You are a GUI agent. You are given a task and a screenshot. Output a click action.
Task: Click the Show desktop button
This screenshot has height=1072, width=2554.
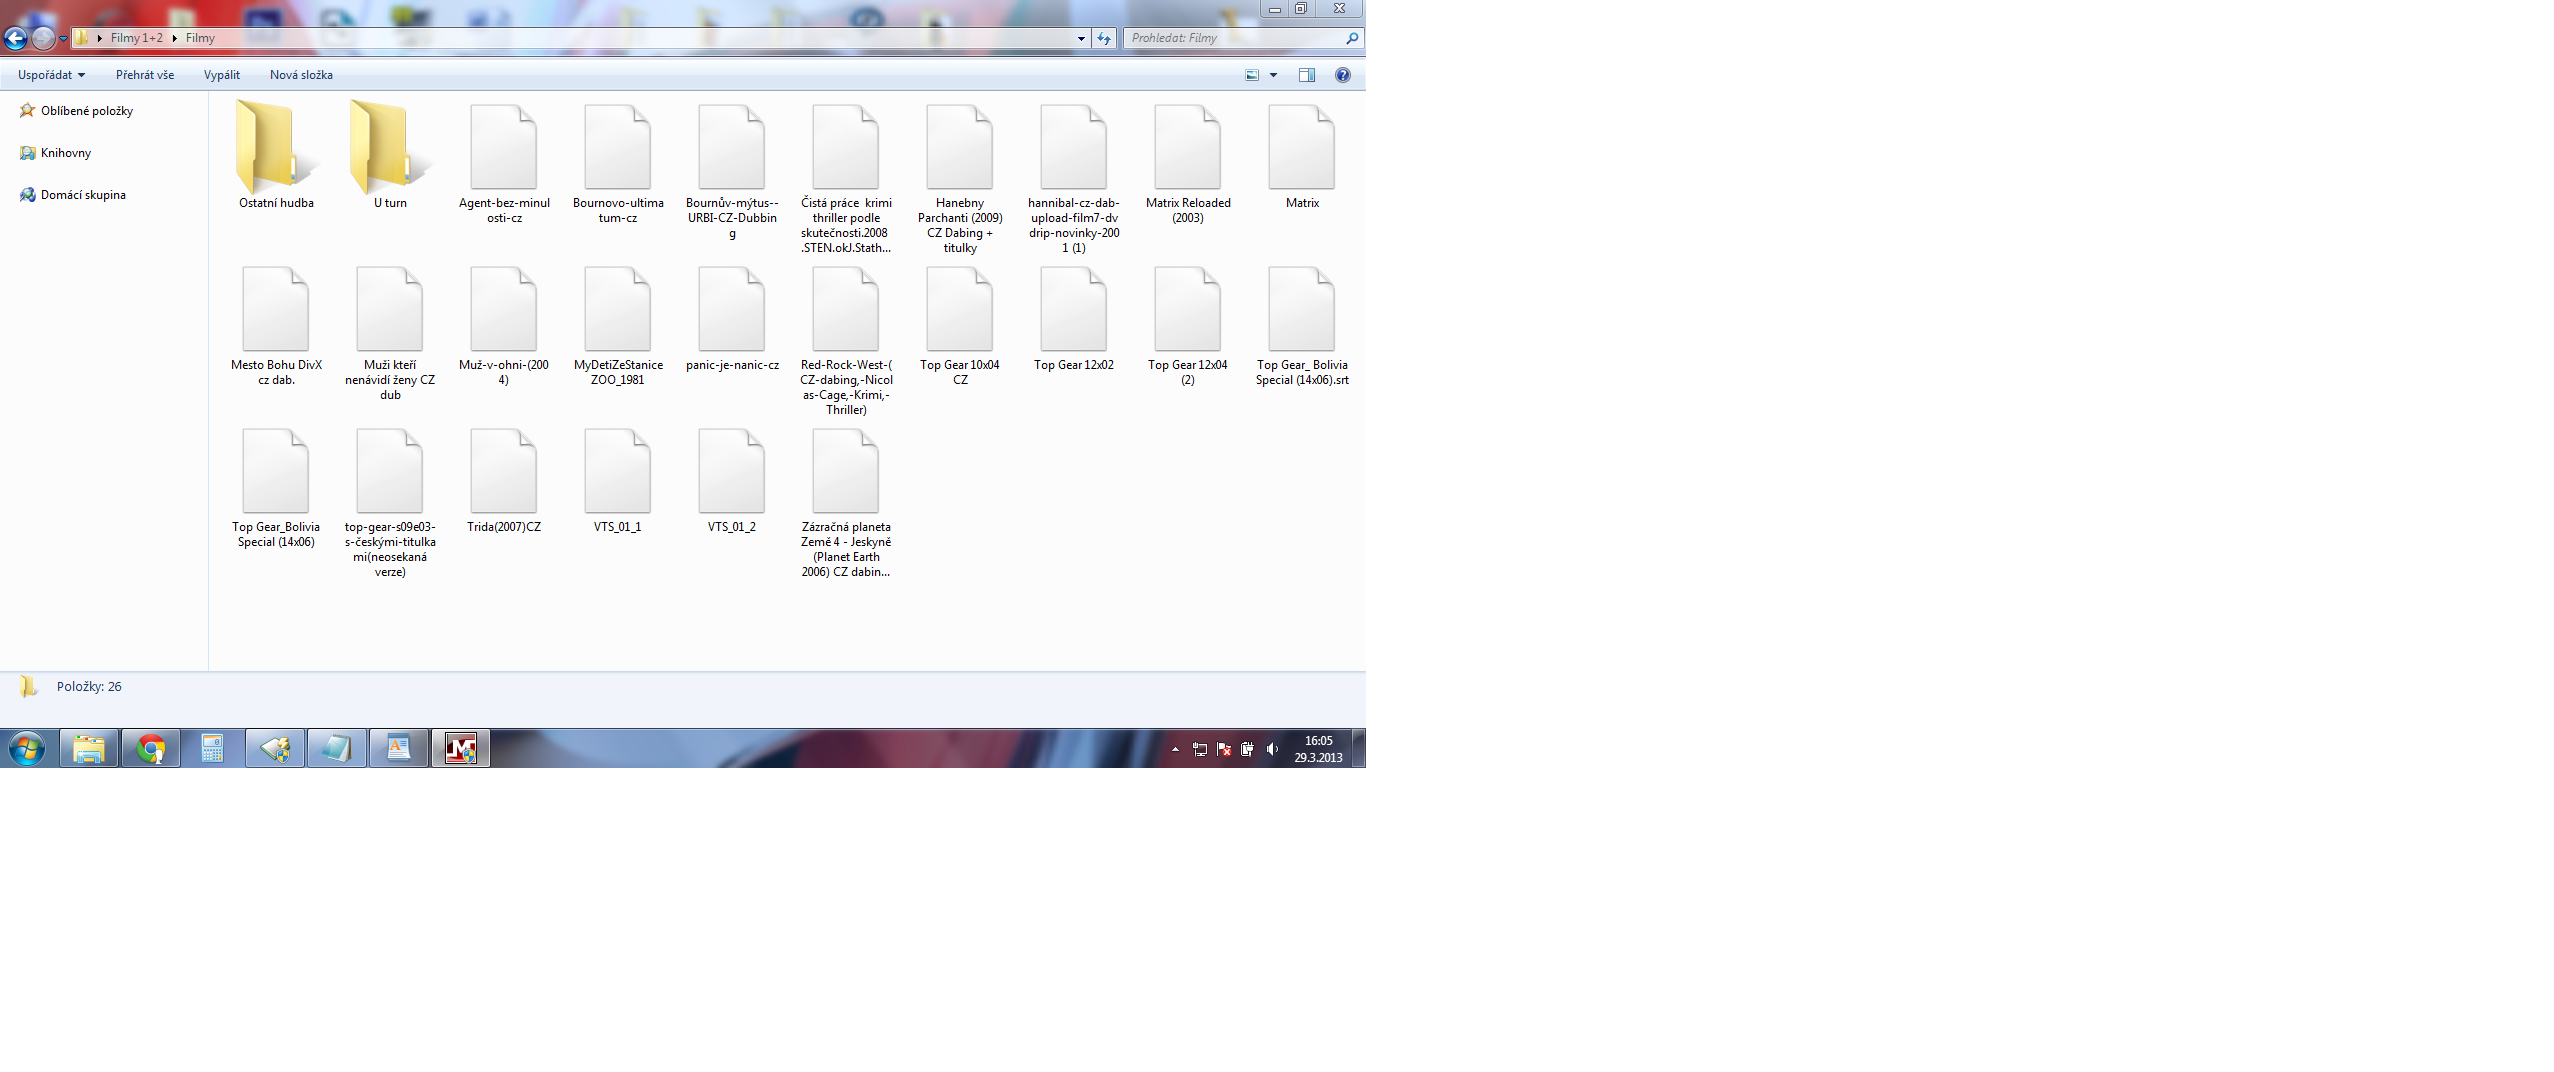(1359, 748)
